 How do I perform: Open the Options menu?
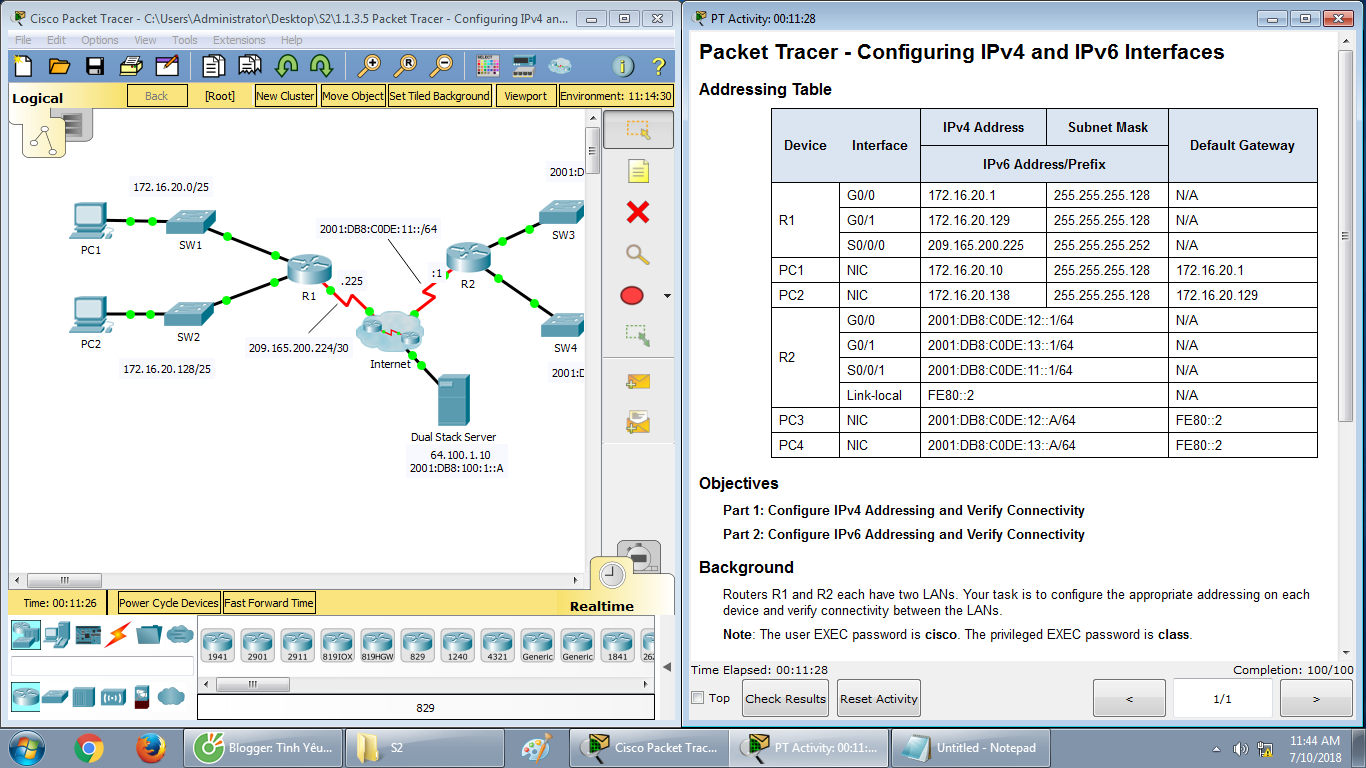[x=100, y=40]
